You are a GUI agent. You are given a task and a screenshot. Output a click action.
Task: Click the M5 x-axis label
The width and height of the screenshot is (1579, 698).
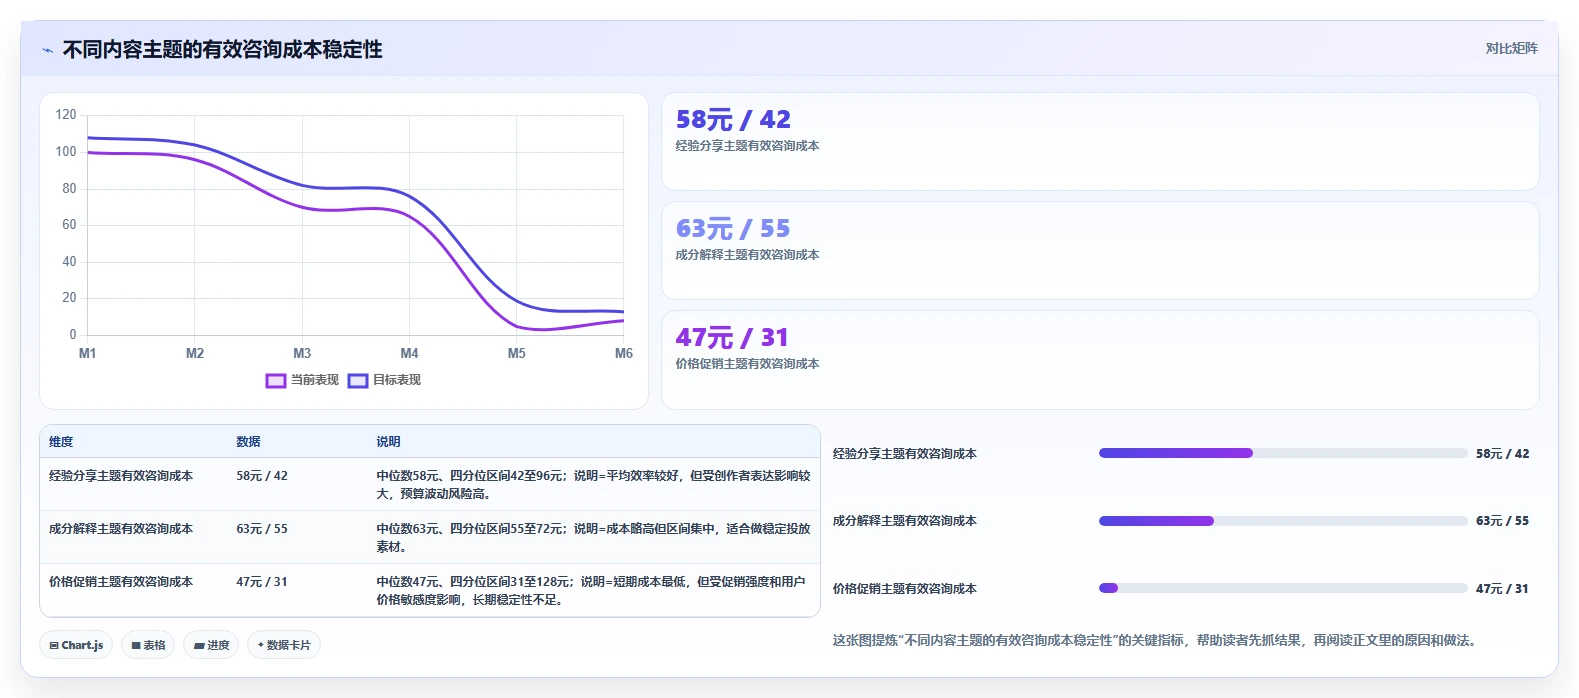(516, 354)
